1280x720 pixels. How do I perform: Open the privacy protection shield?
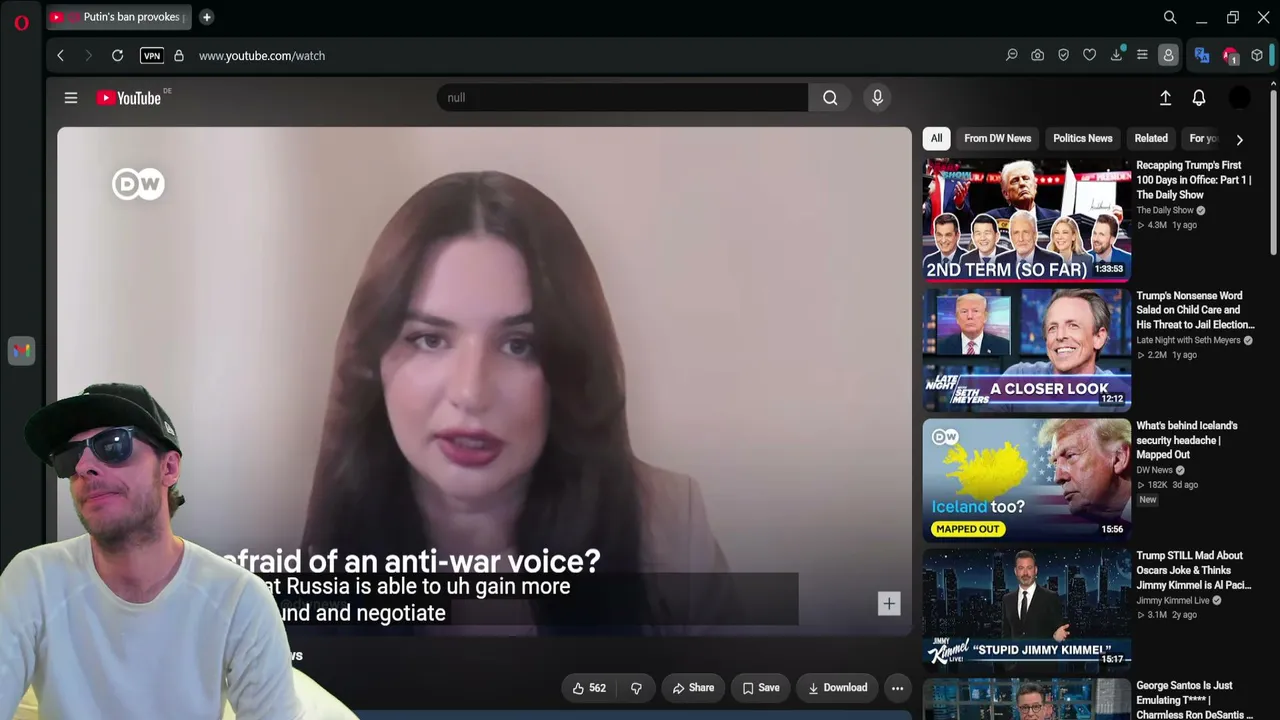pyautogui.click(x=1064, y=56)
